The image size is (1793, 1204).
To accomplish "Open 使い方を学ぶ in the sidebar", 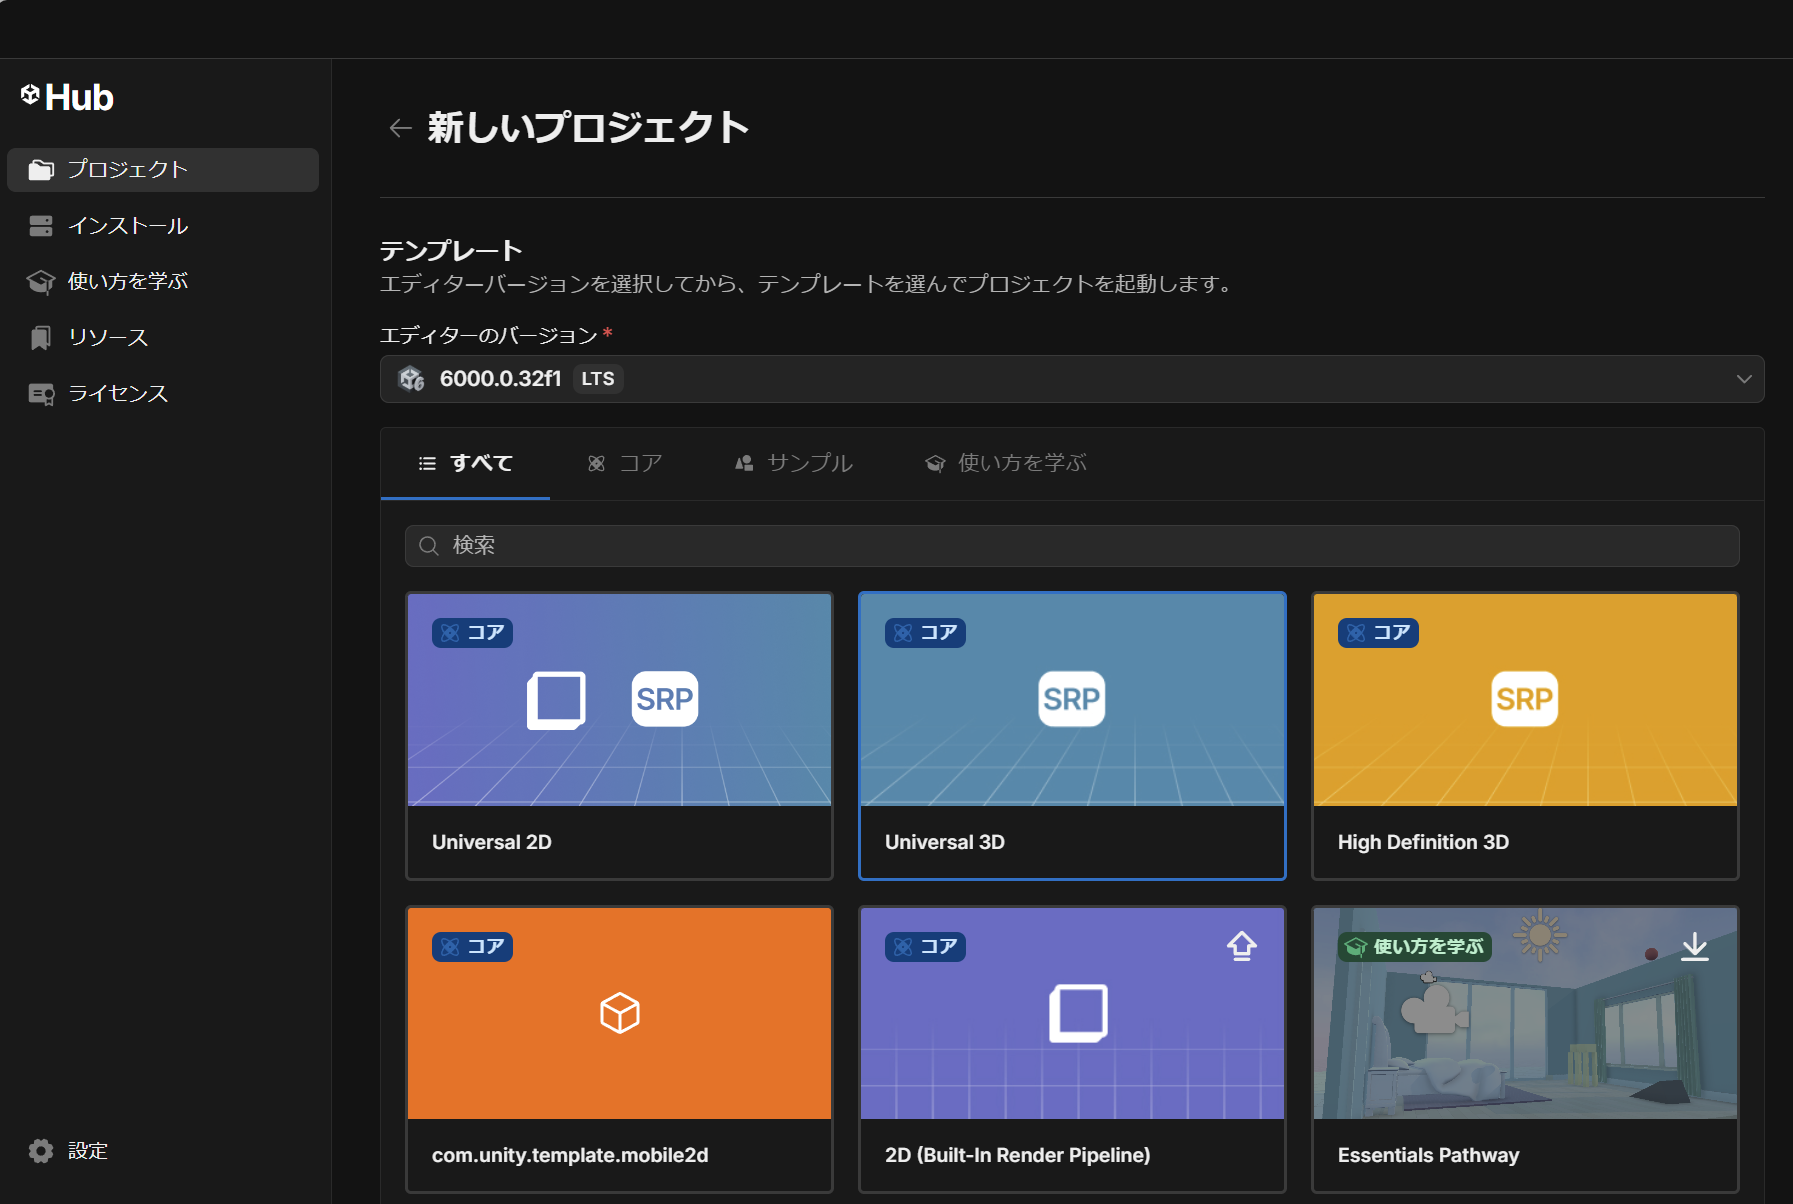I will (127, 282).
